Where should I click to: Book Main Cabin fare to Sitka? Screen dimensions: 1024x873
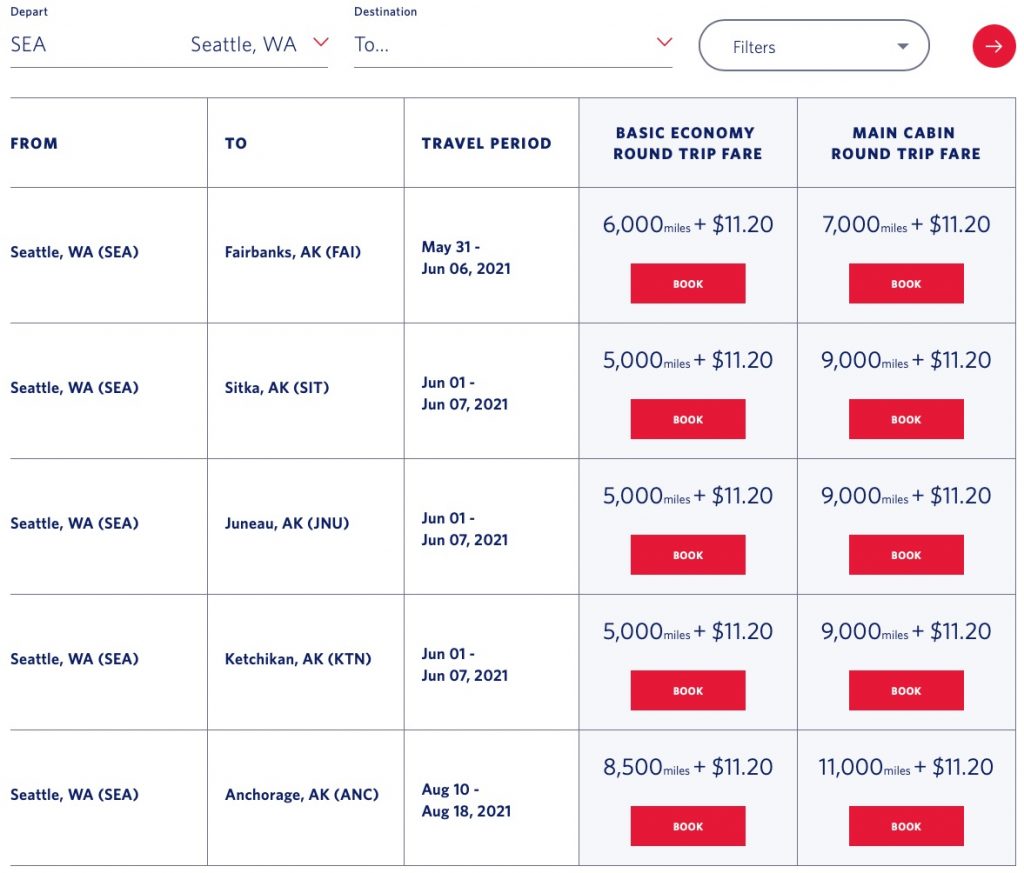(906, 420)
